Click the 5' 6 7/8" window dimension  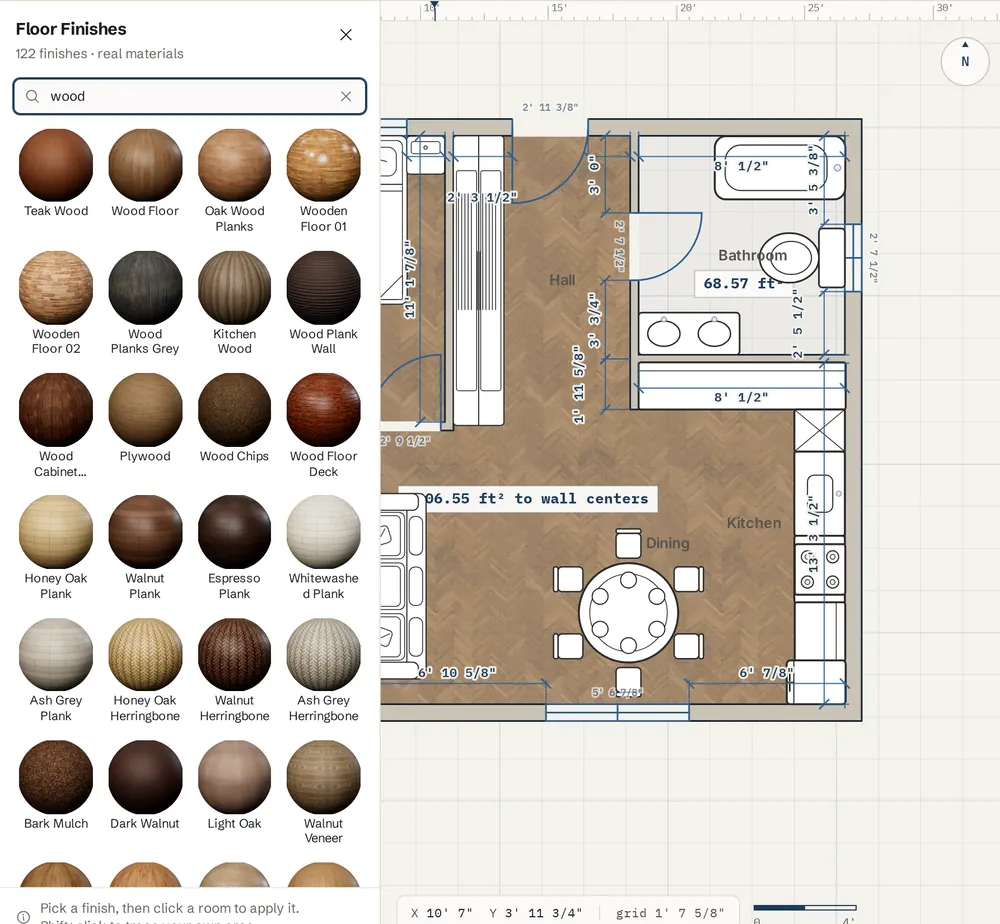(617, 692)
